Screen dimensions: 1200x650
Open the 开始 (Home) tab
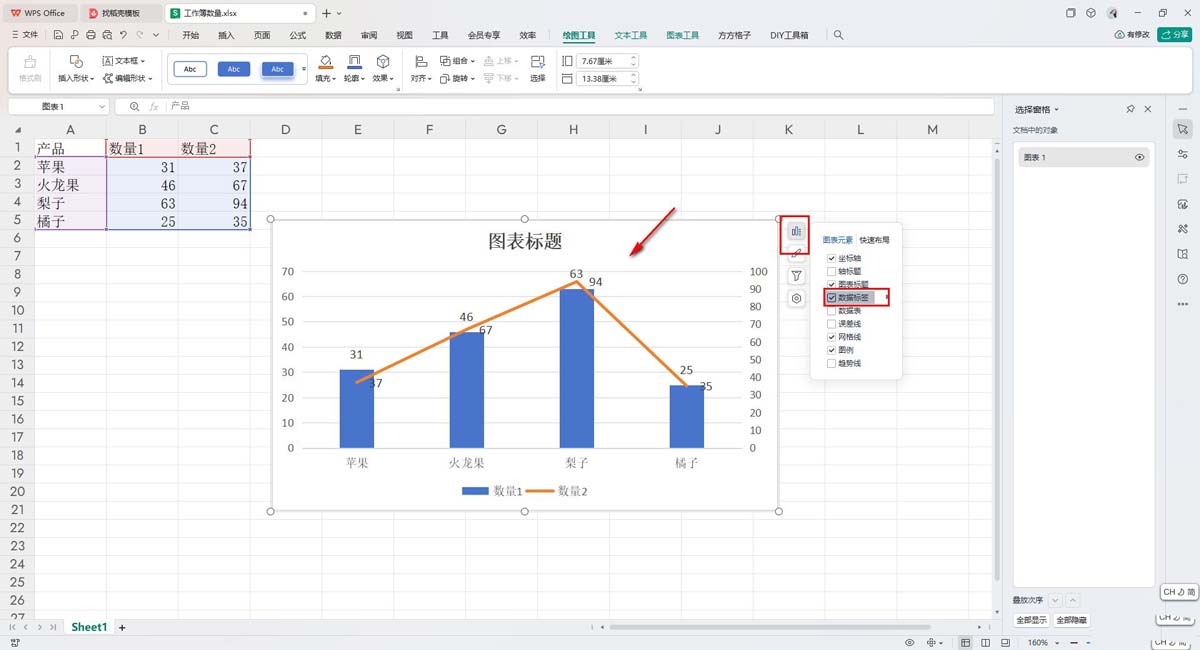coord(191,35)
